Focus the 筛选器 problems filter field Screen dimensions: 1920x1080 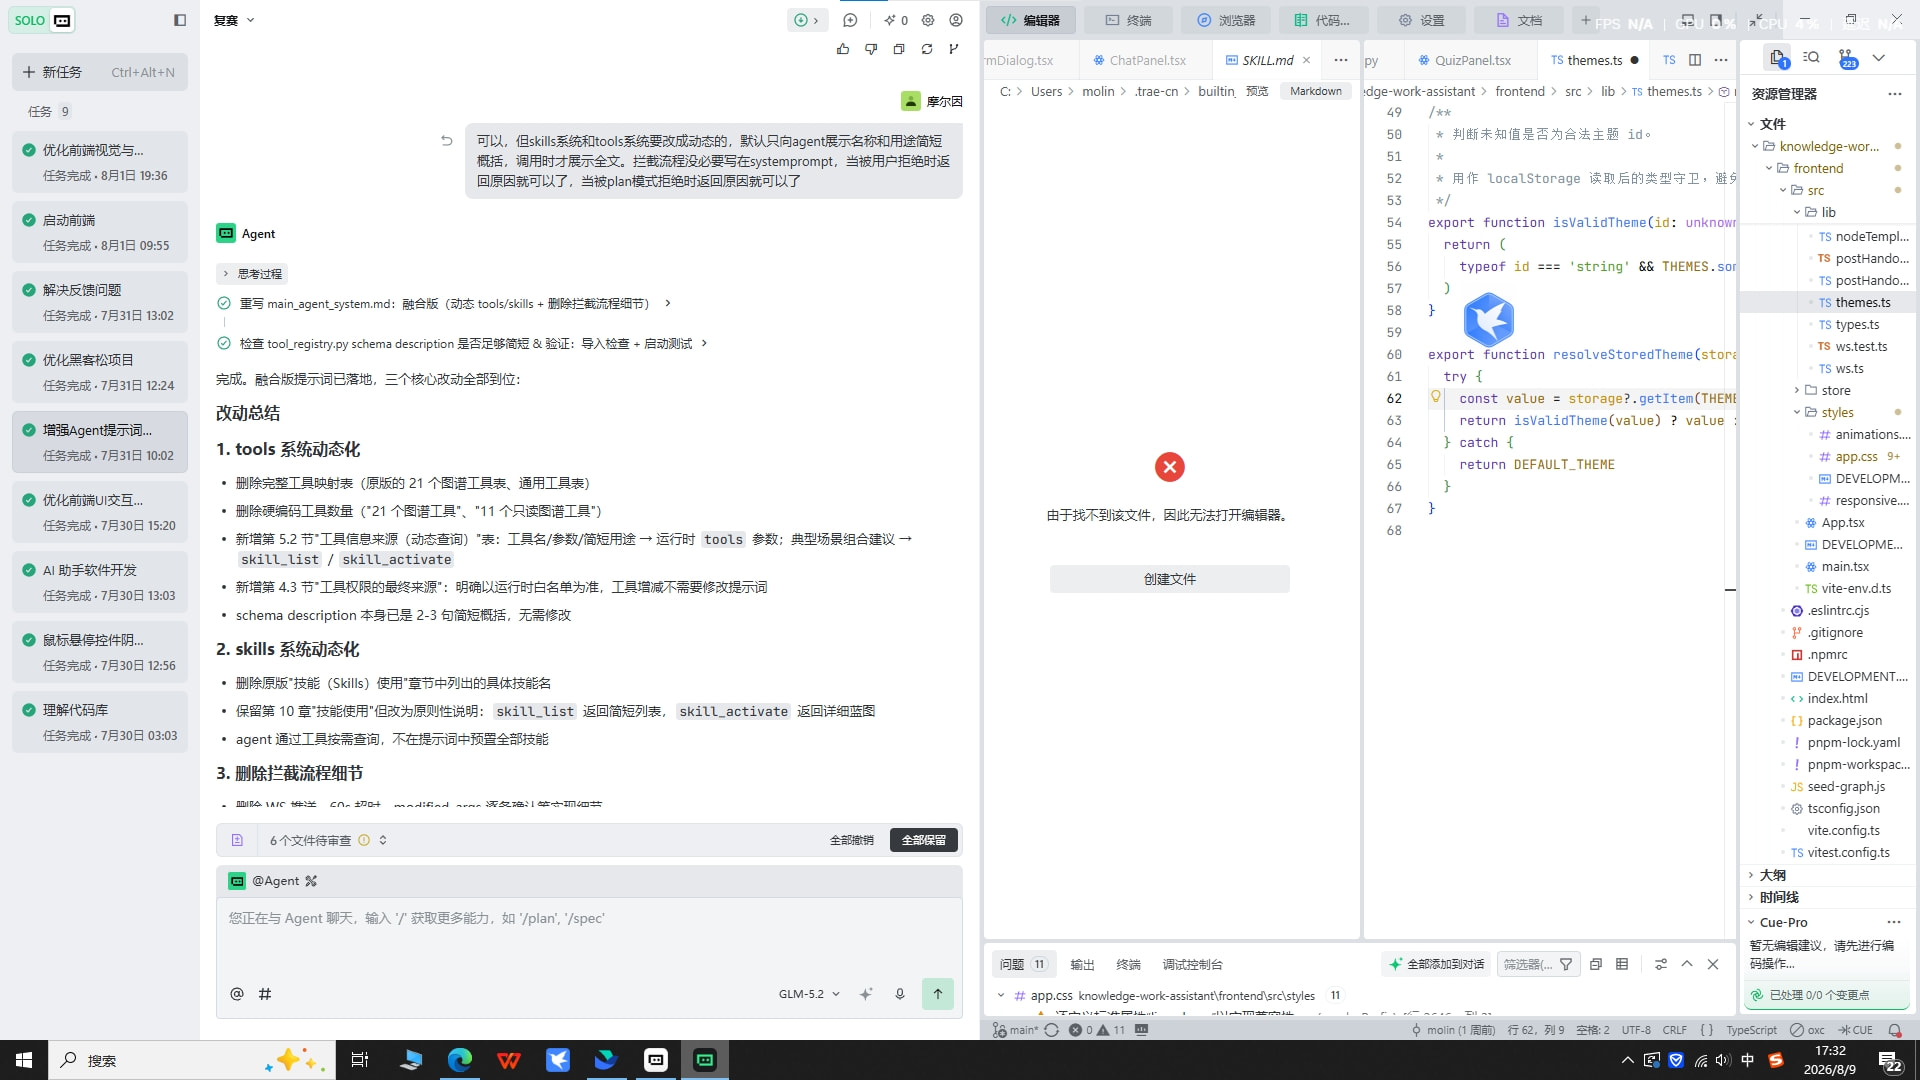click(1526, 964)
